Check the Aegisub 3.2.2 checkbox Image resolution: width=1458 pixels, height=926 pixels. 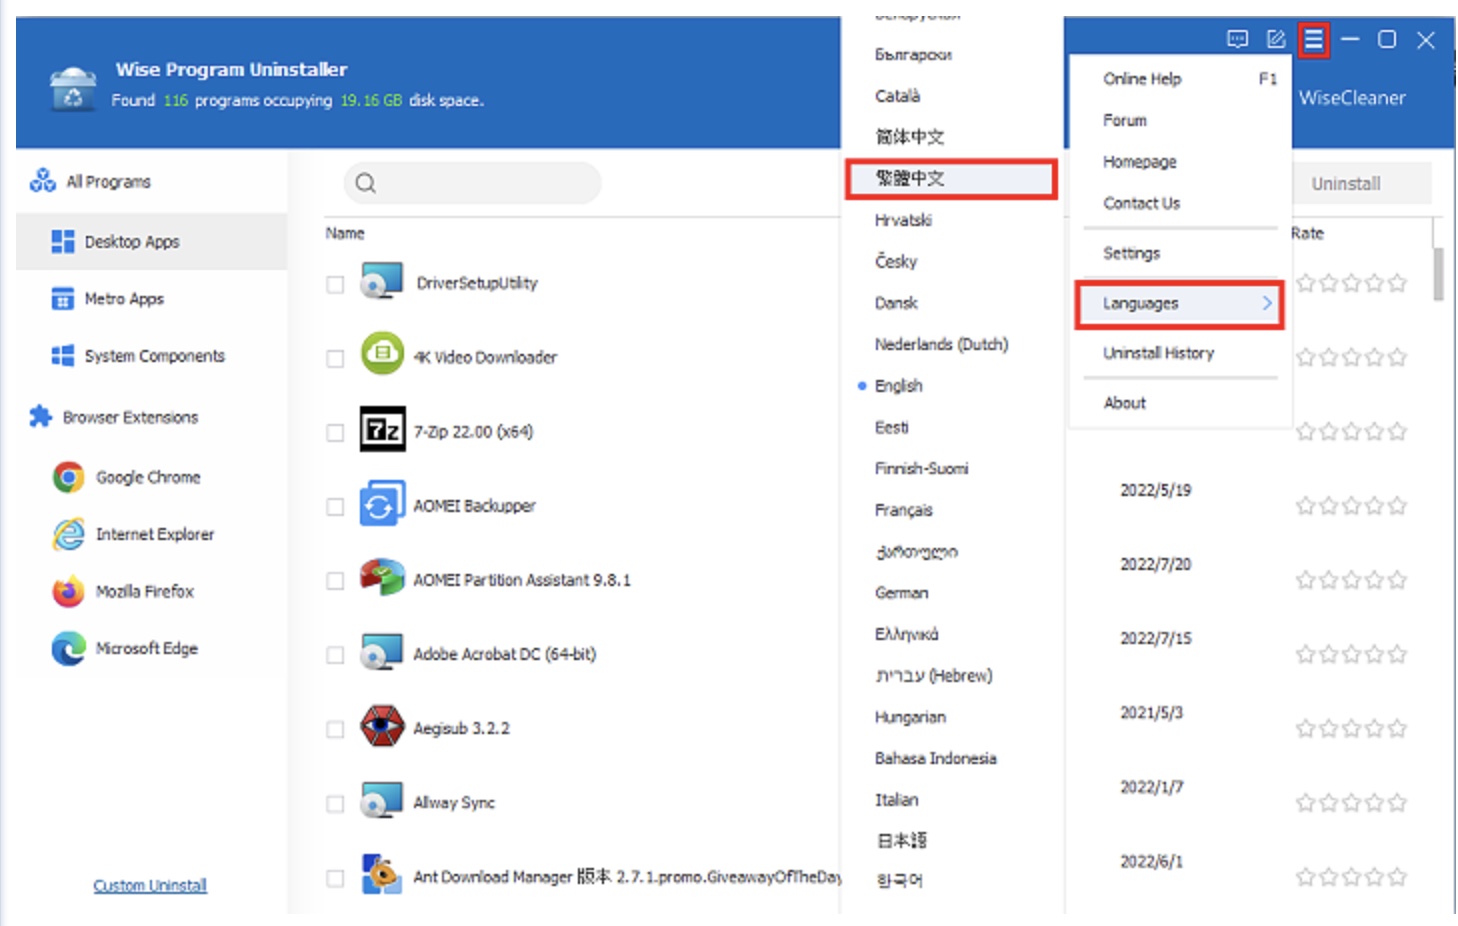tap(335, 730)
